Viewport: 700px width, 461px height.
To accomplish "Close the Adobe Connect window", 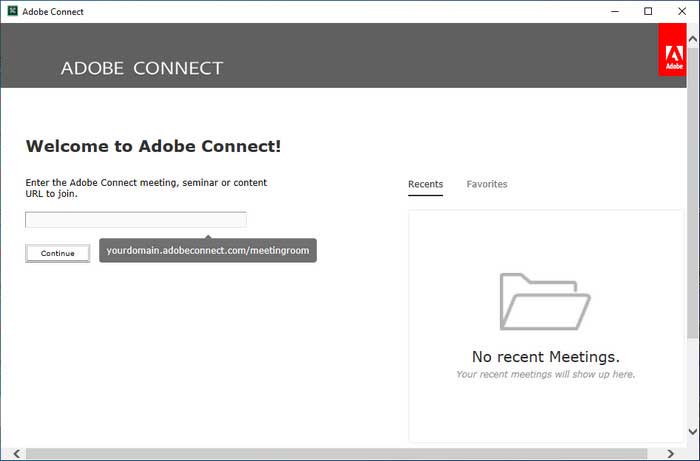I will (682, 12).
